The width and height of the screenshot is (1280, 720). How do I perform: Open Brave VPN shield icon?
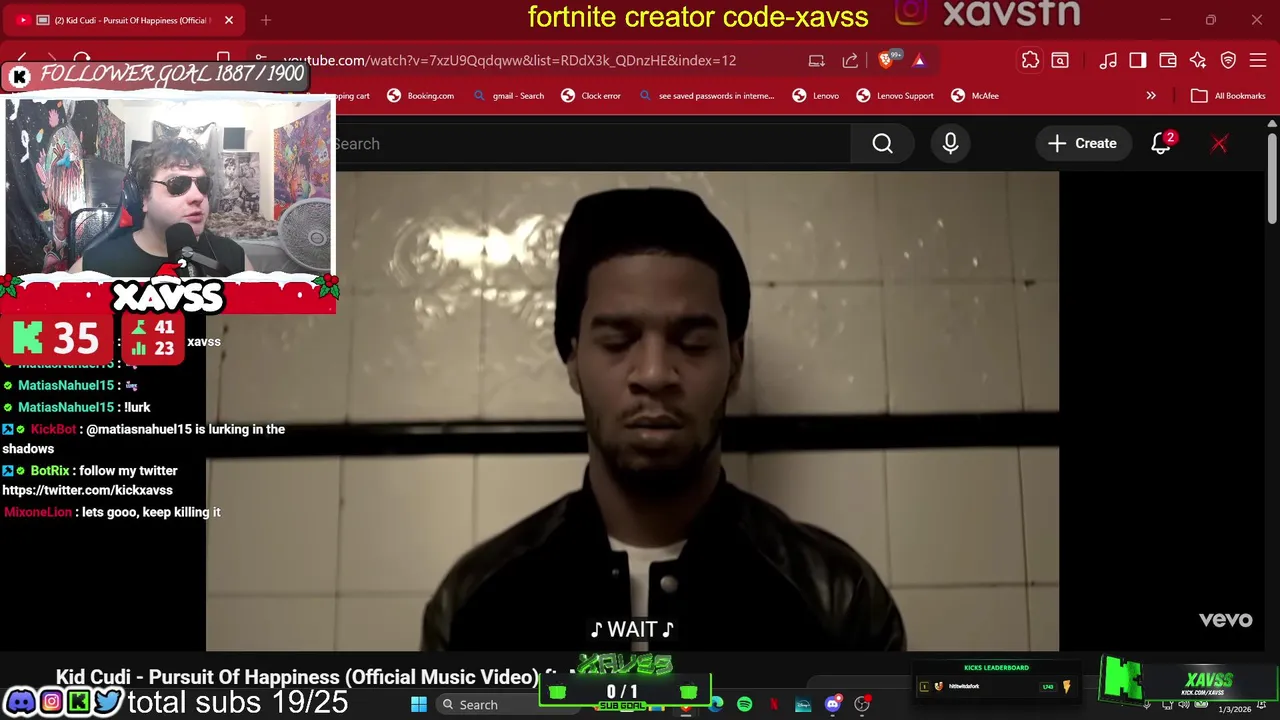point(1229,60)
